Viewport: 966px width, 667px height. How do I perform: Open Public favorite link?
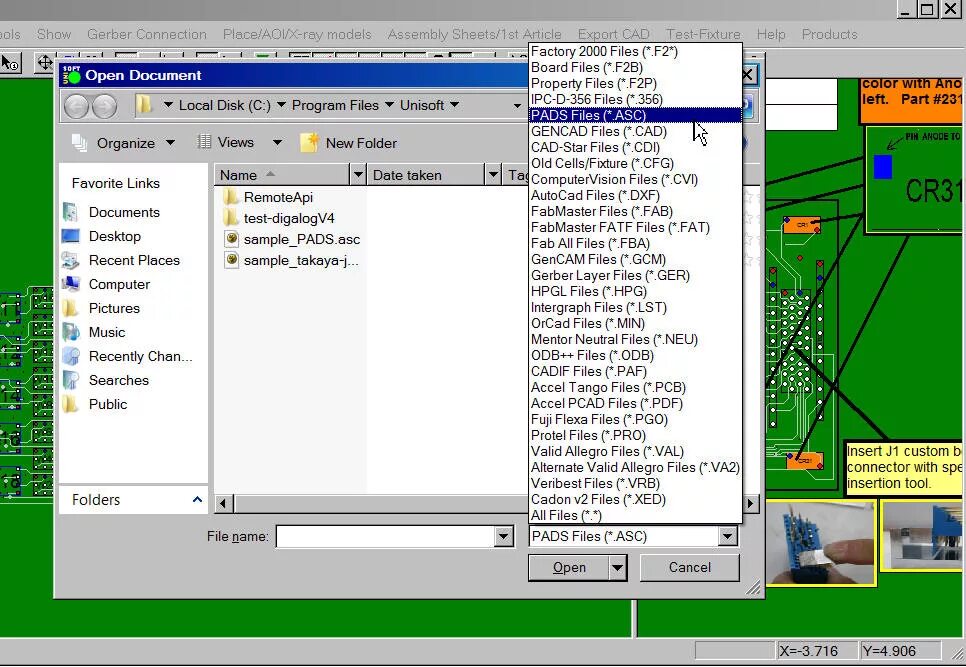click(x=108, y=405)
